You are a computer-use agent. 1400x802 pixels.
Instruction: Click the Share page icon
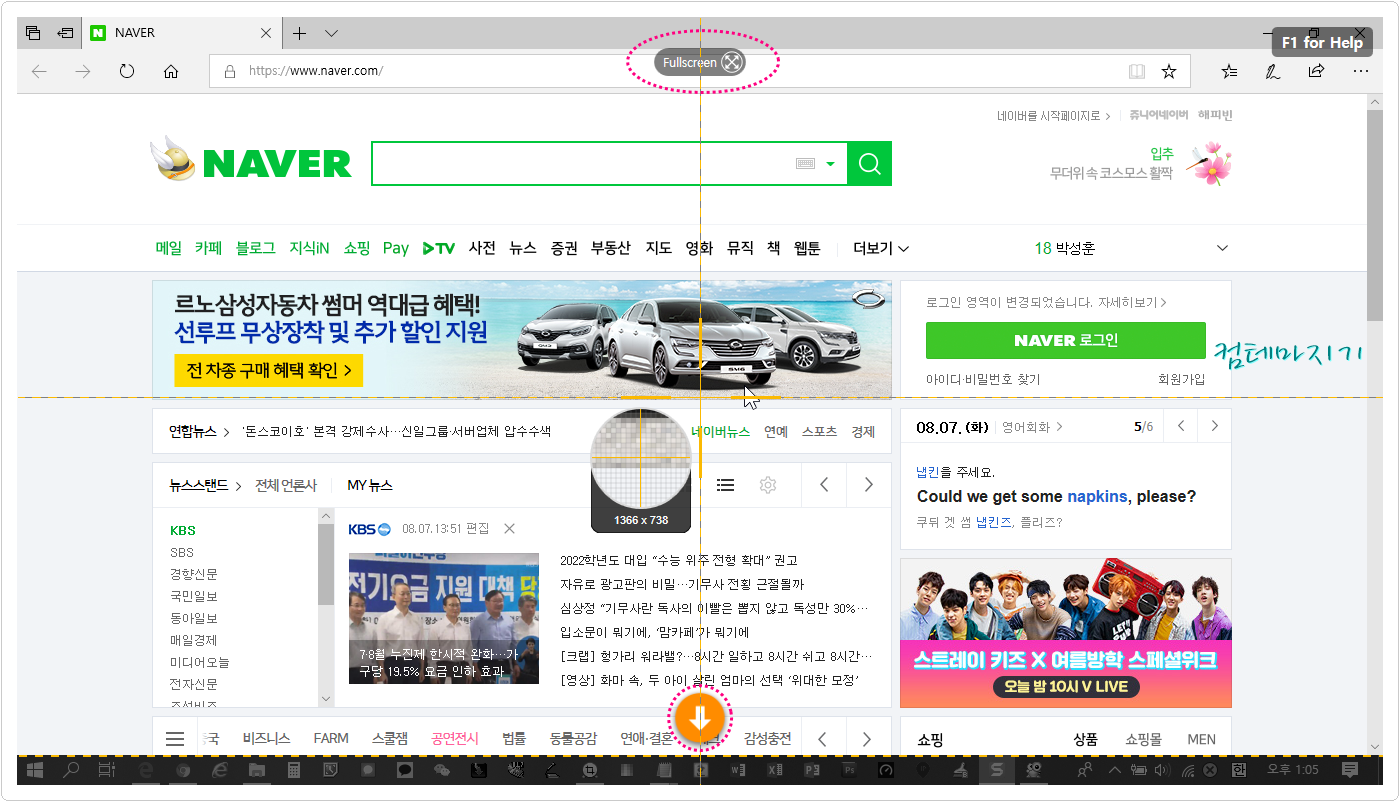pyautogui.click(x=1316, y=72)
